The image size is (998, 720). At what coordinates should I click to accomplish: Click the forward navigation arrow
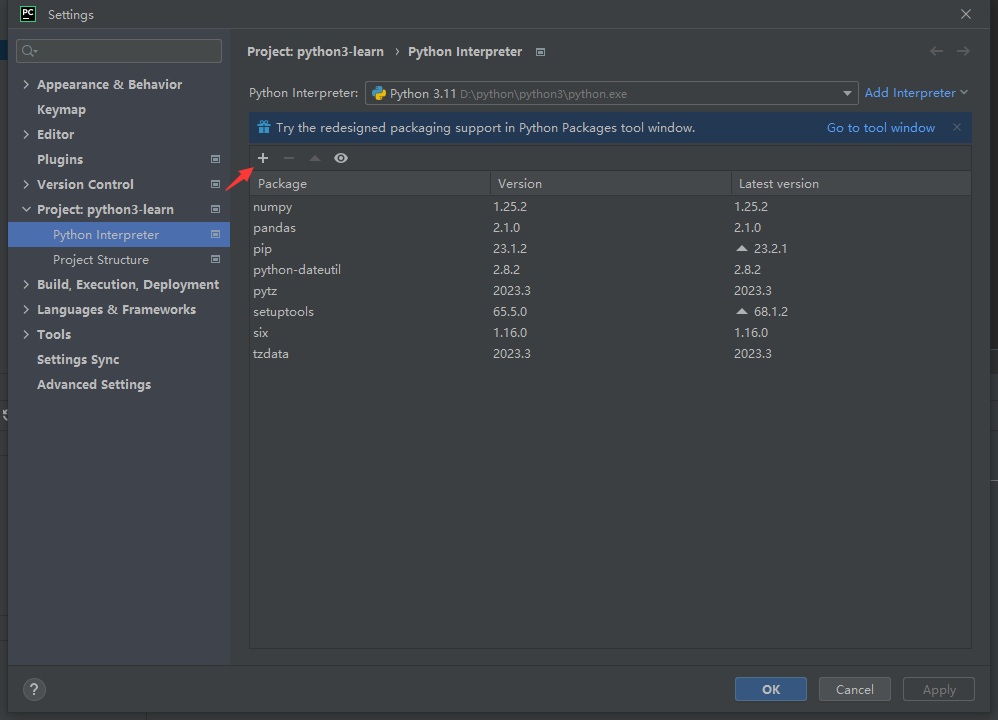(x=963, y=51)
